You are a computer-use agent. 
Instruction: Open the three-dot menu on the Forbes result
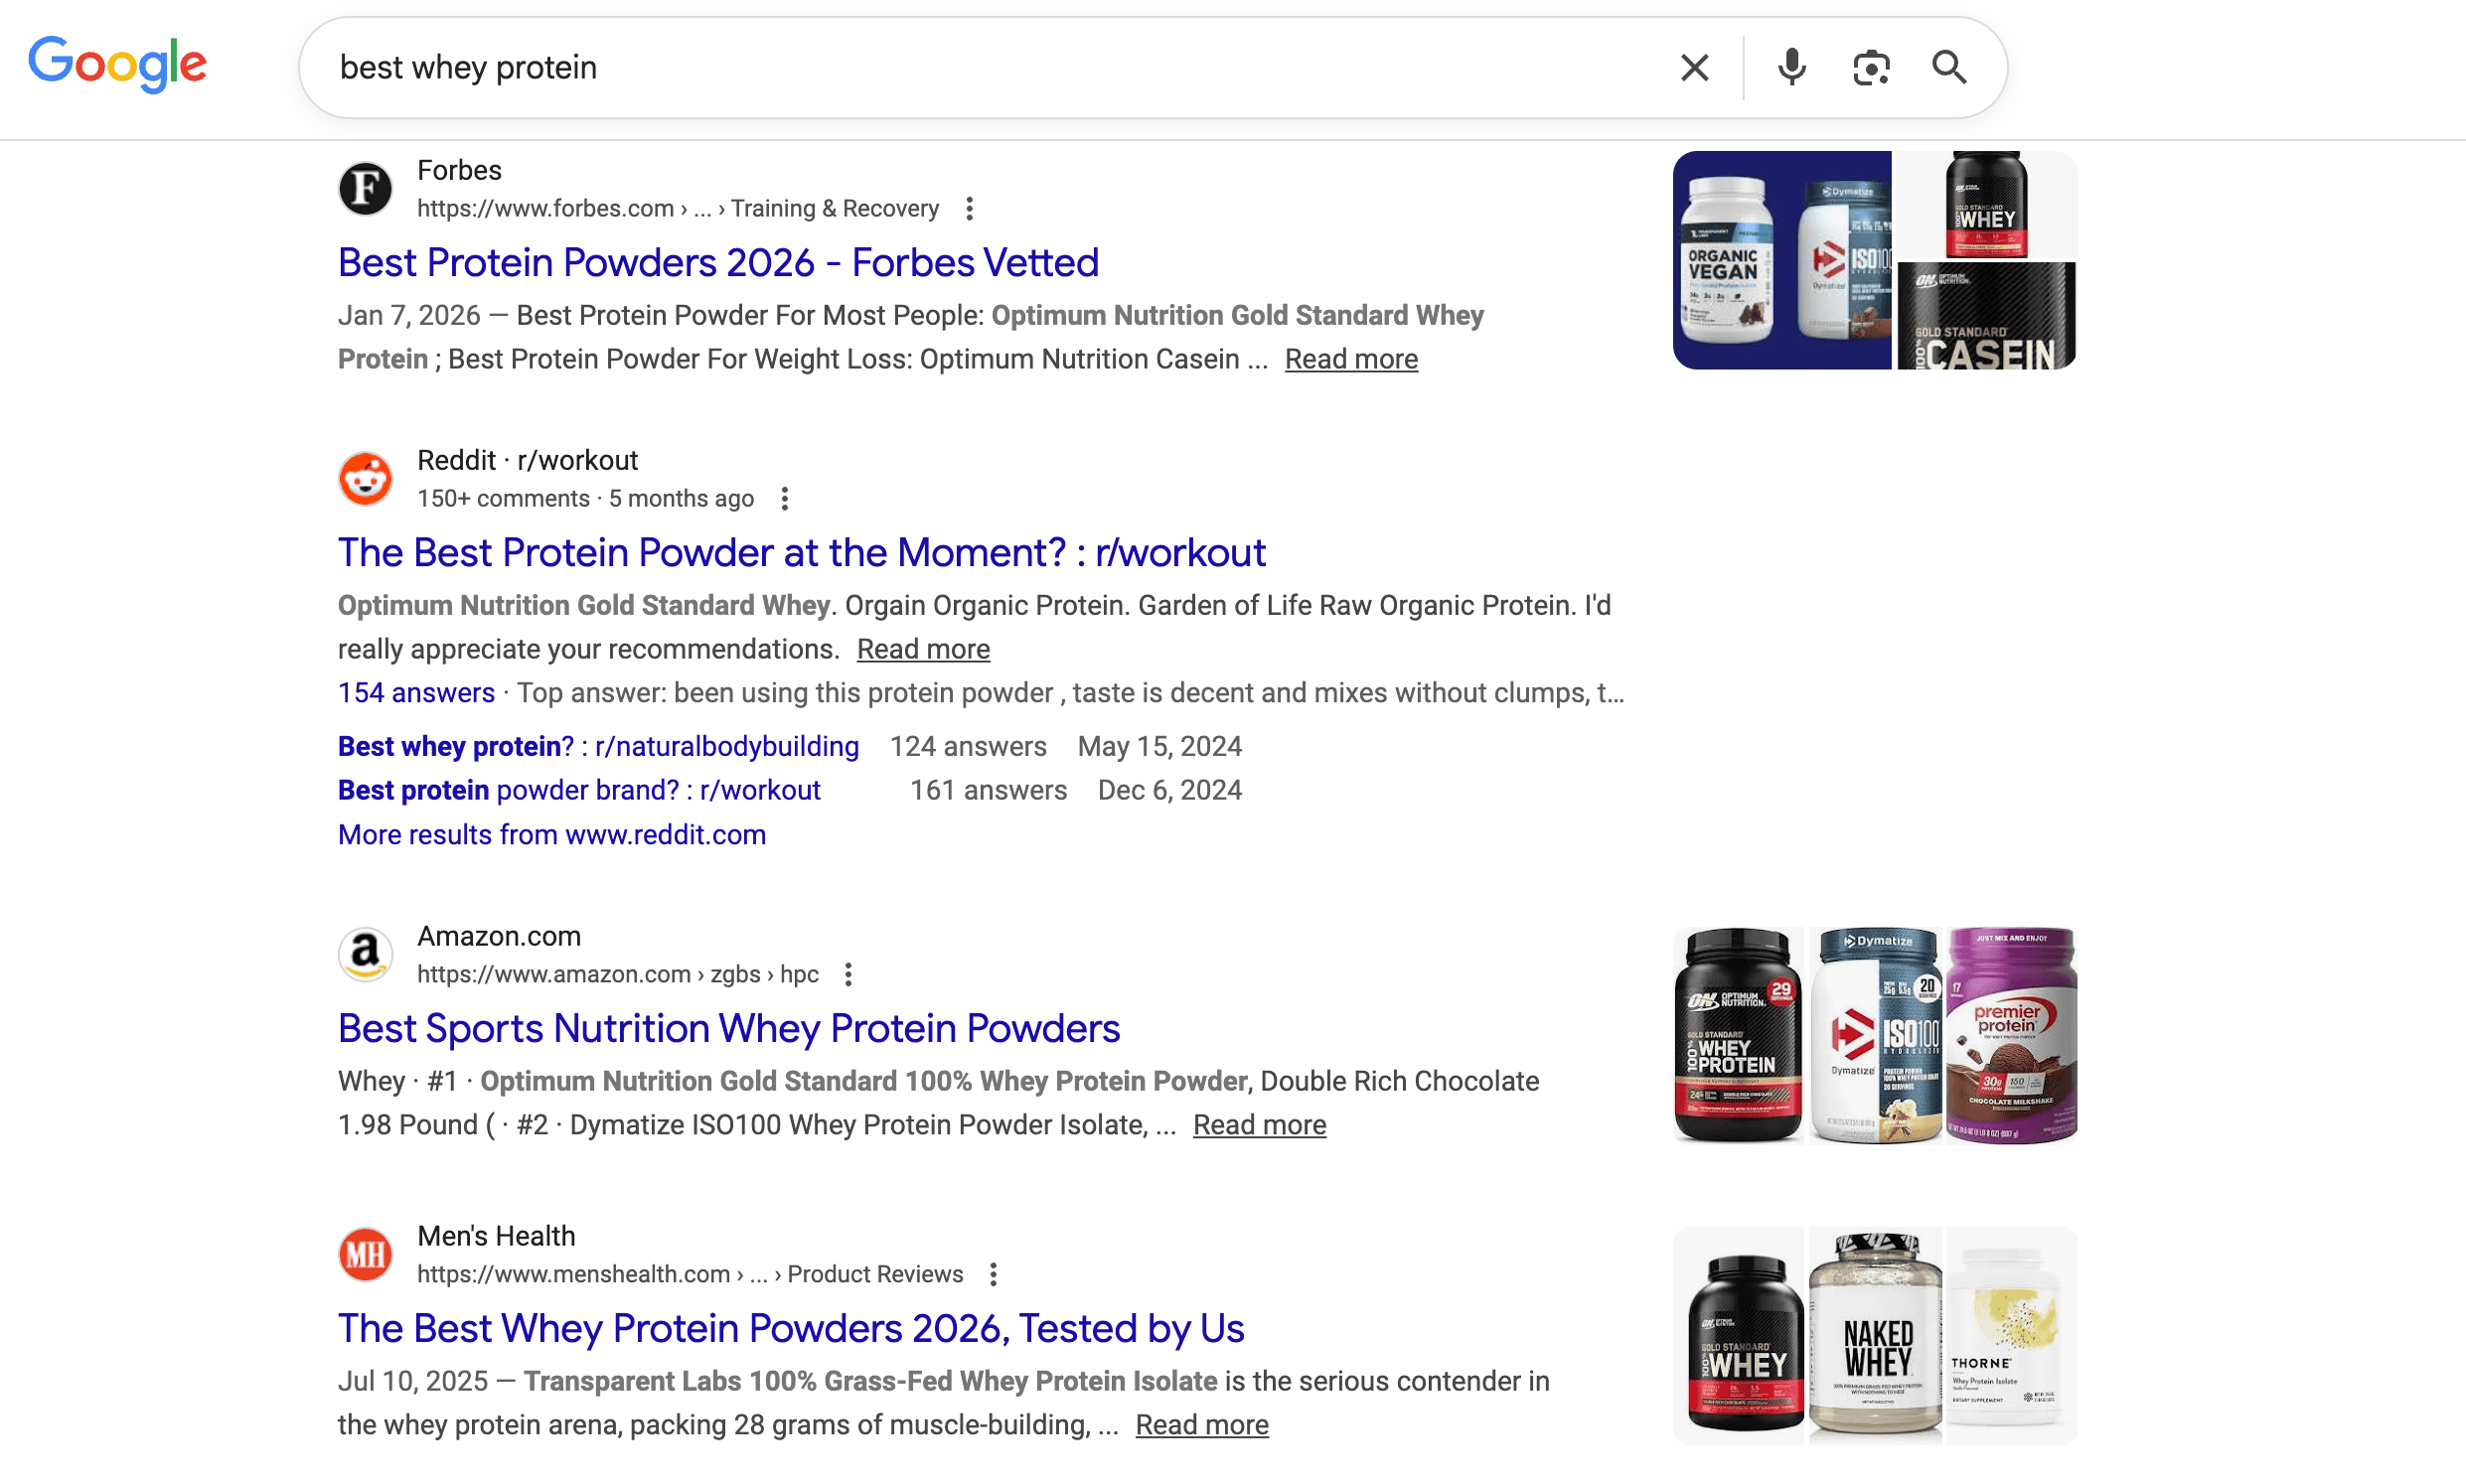click(970, 208)
